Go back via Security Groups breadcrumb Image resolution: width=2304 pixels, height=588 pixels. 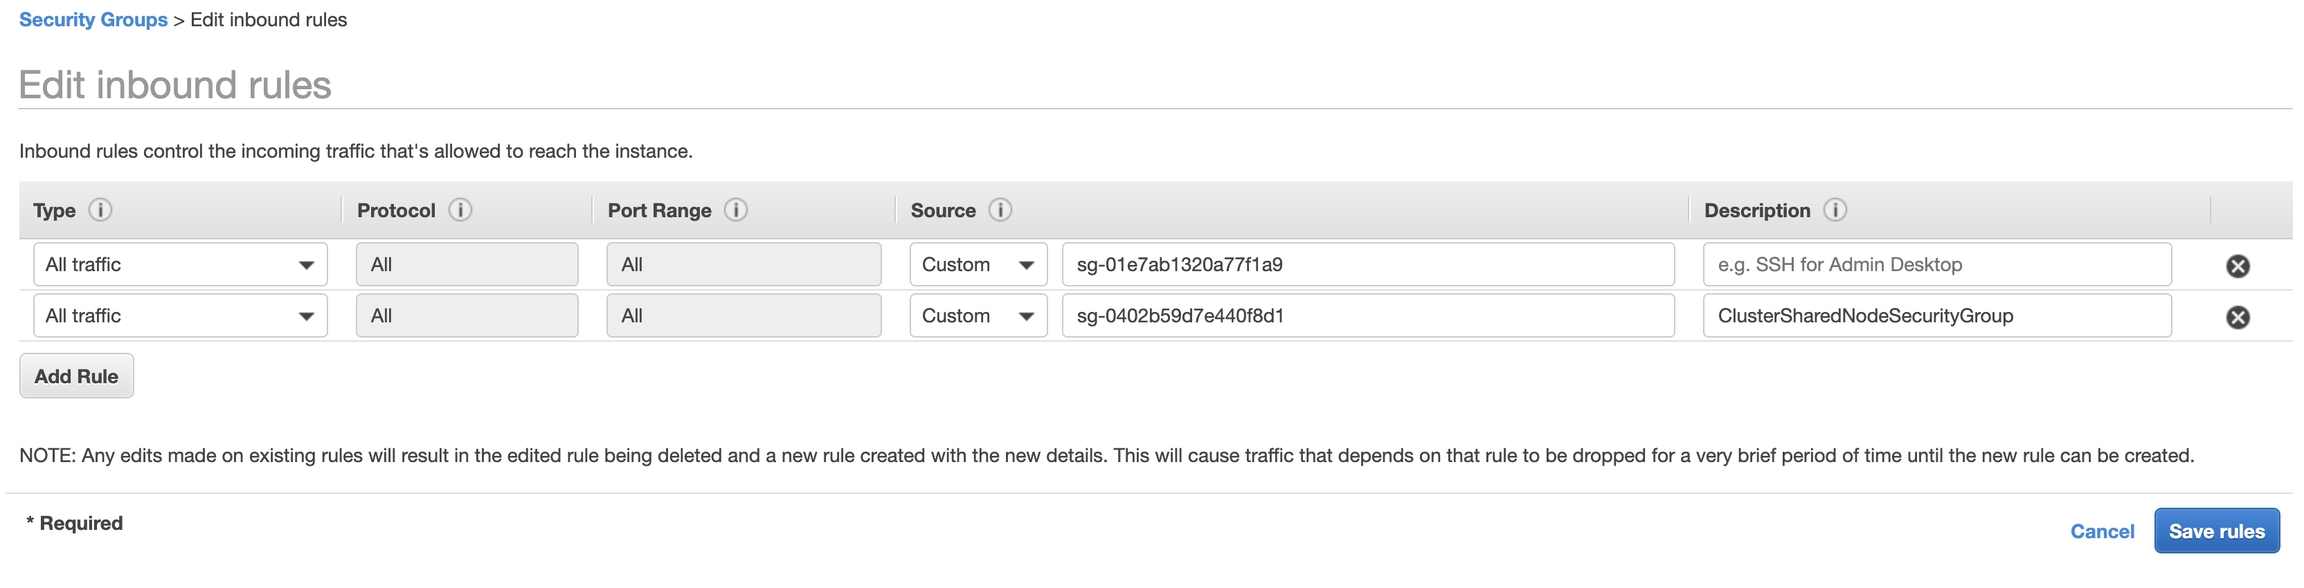point(93,20)
